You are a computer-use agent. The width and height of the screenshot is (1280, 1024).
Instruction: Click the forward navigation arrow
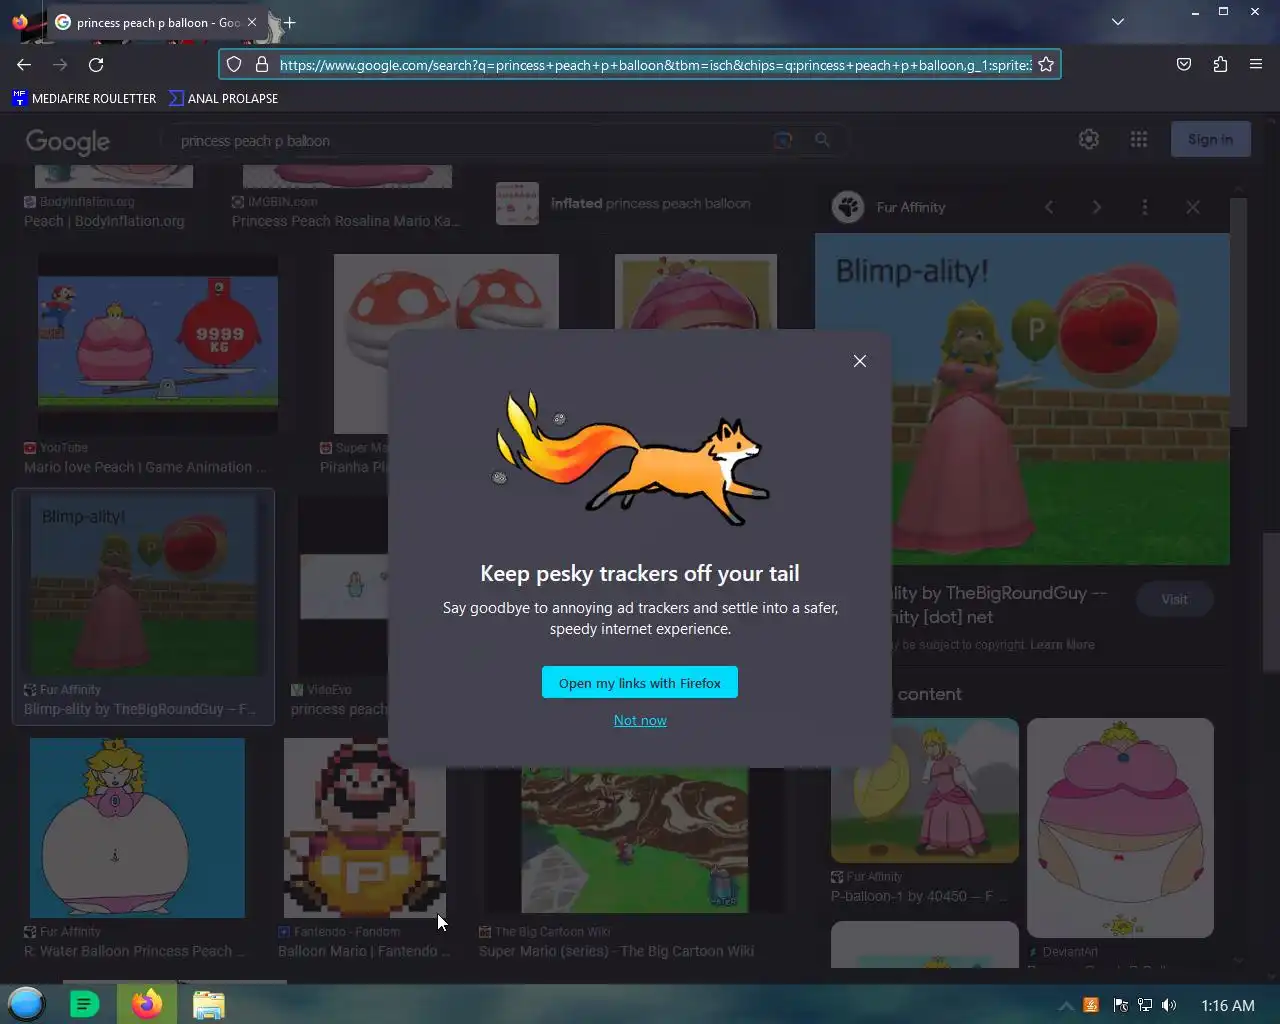pos(60,64)
